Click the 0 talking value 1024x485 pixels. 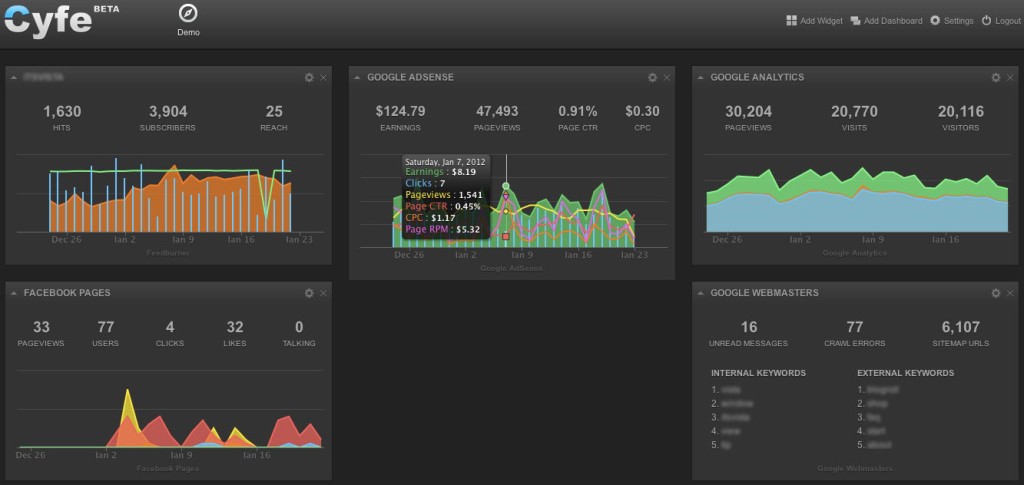pos(299,327)
